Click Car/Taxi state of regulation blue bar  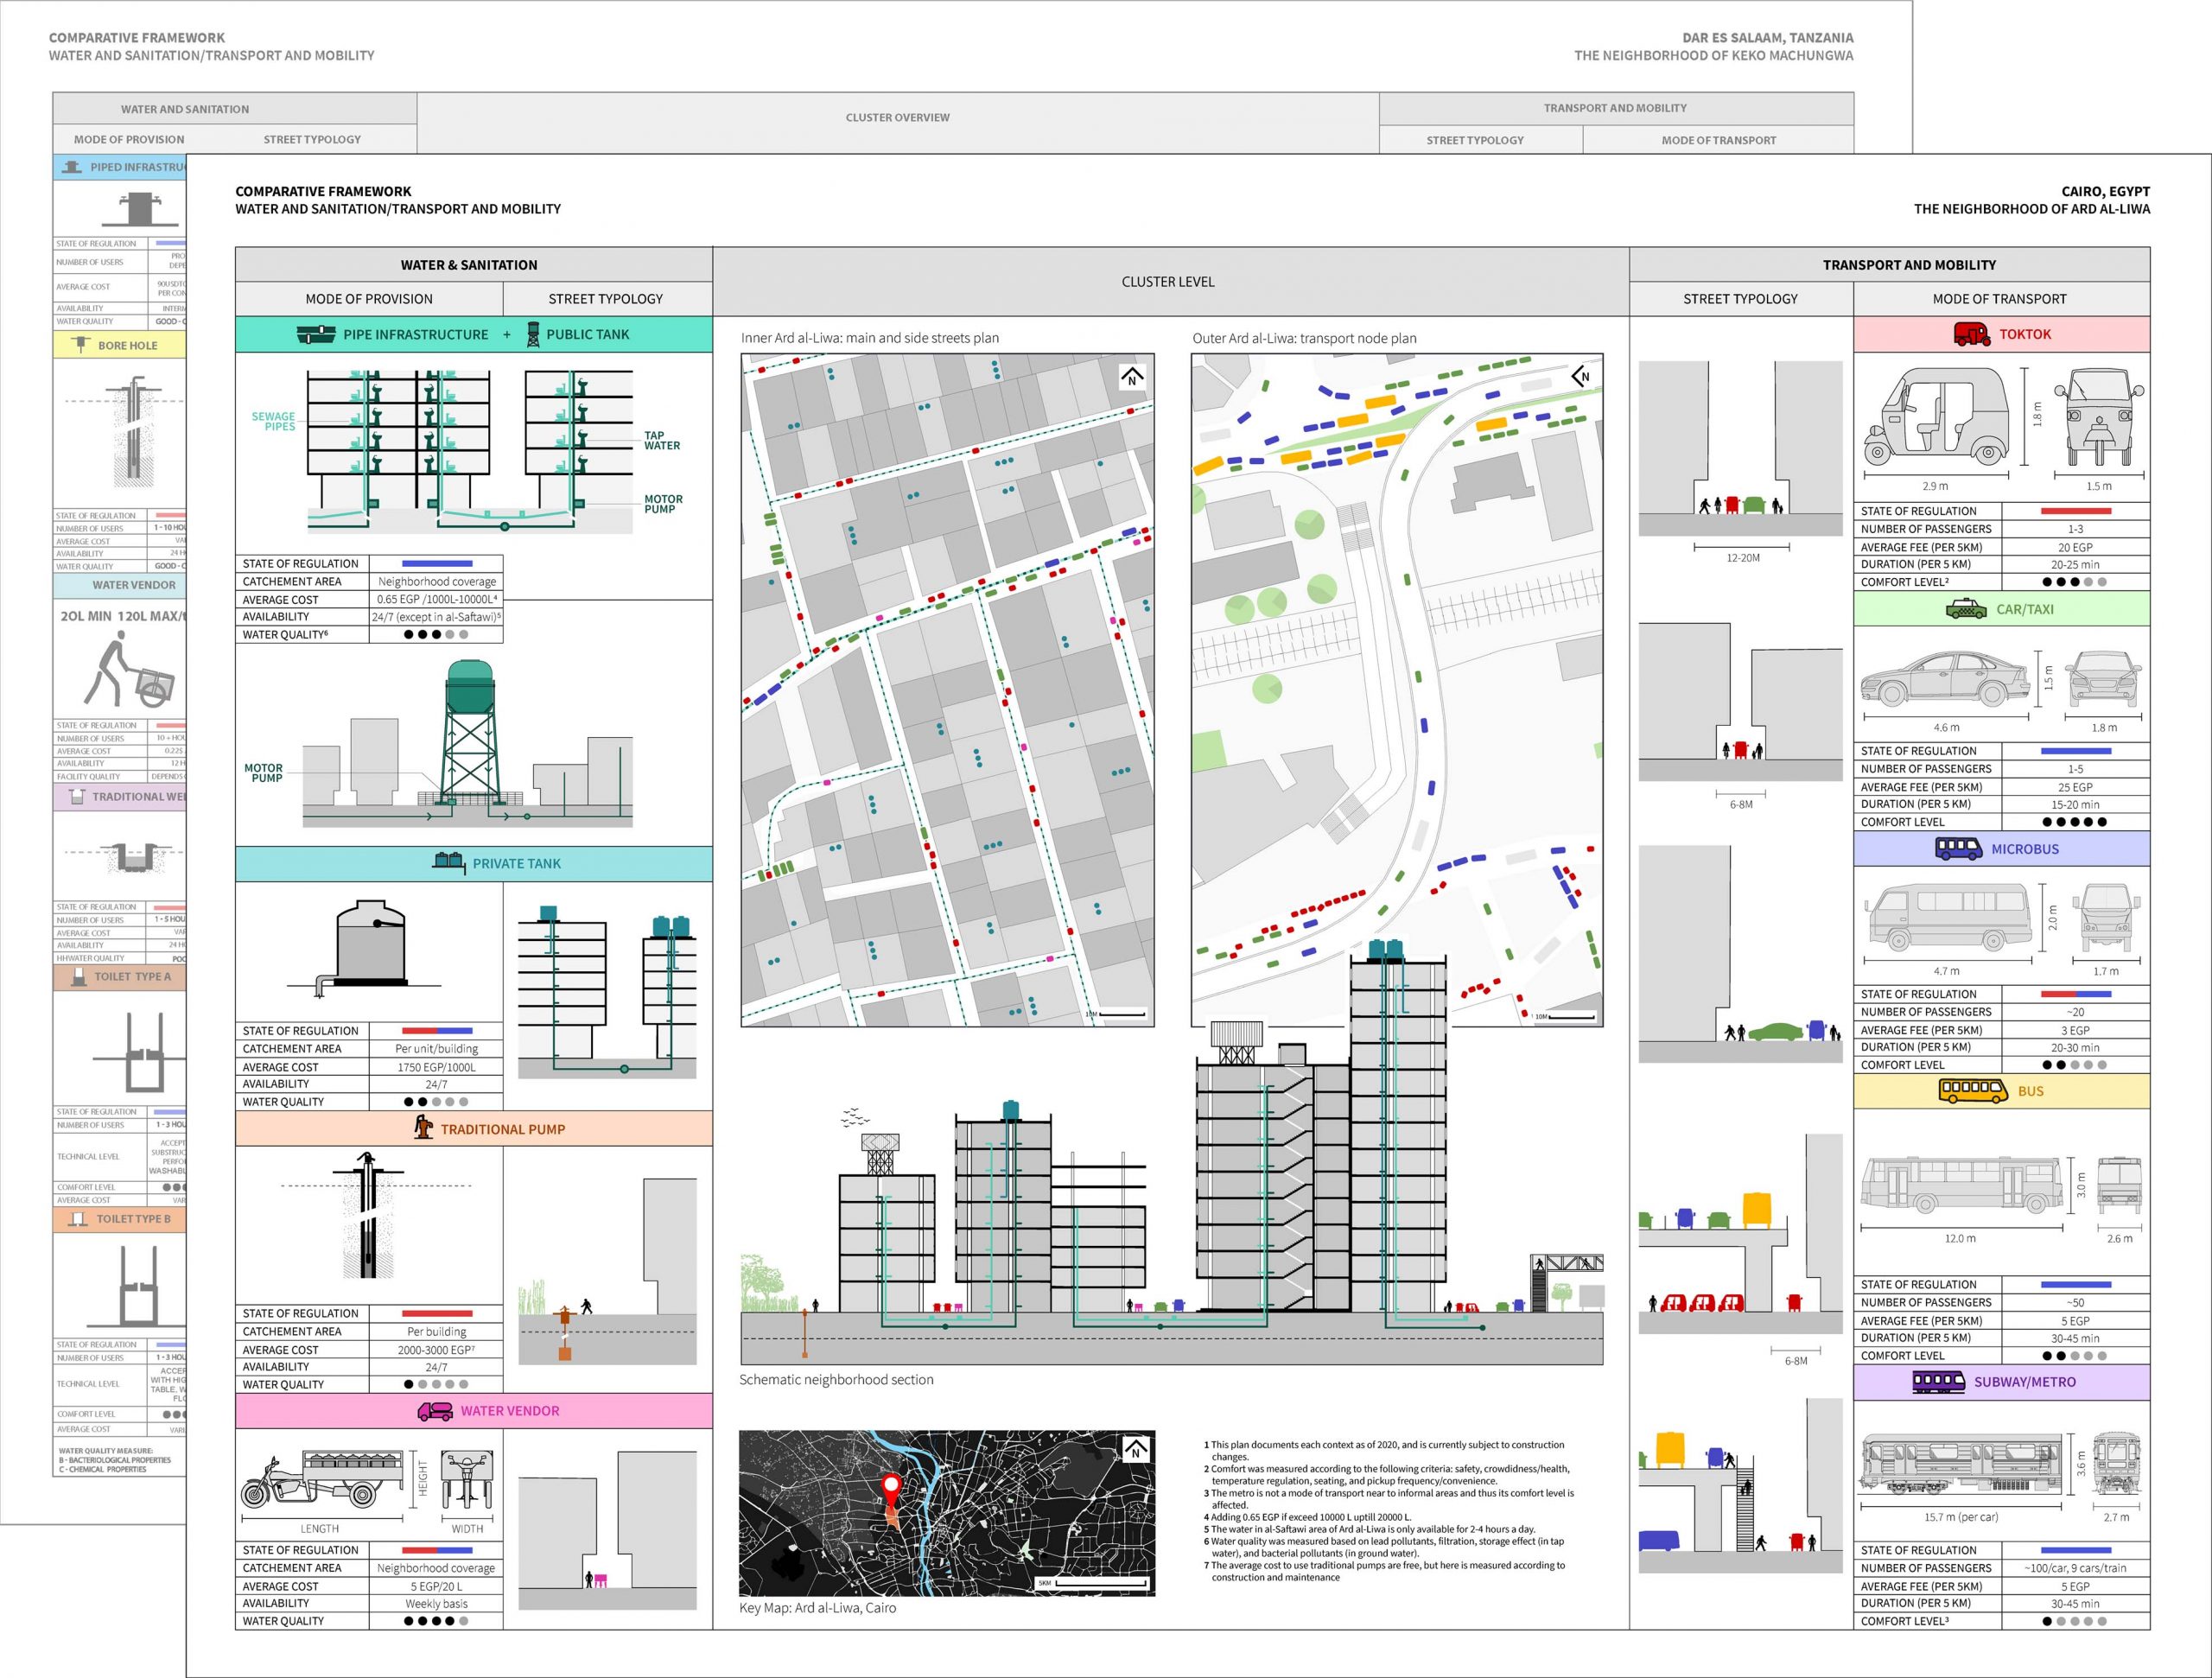(2075, 751)
